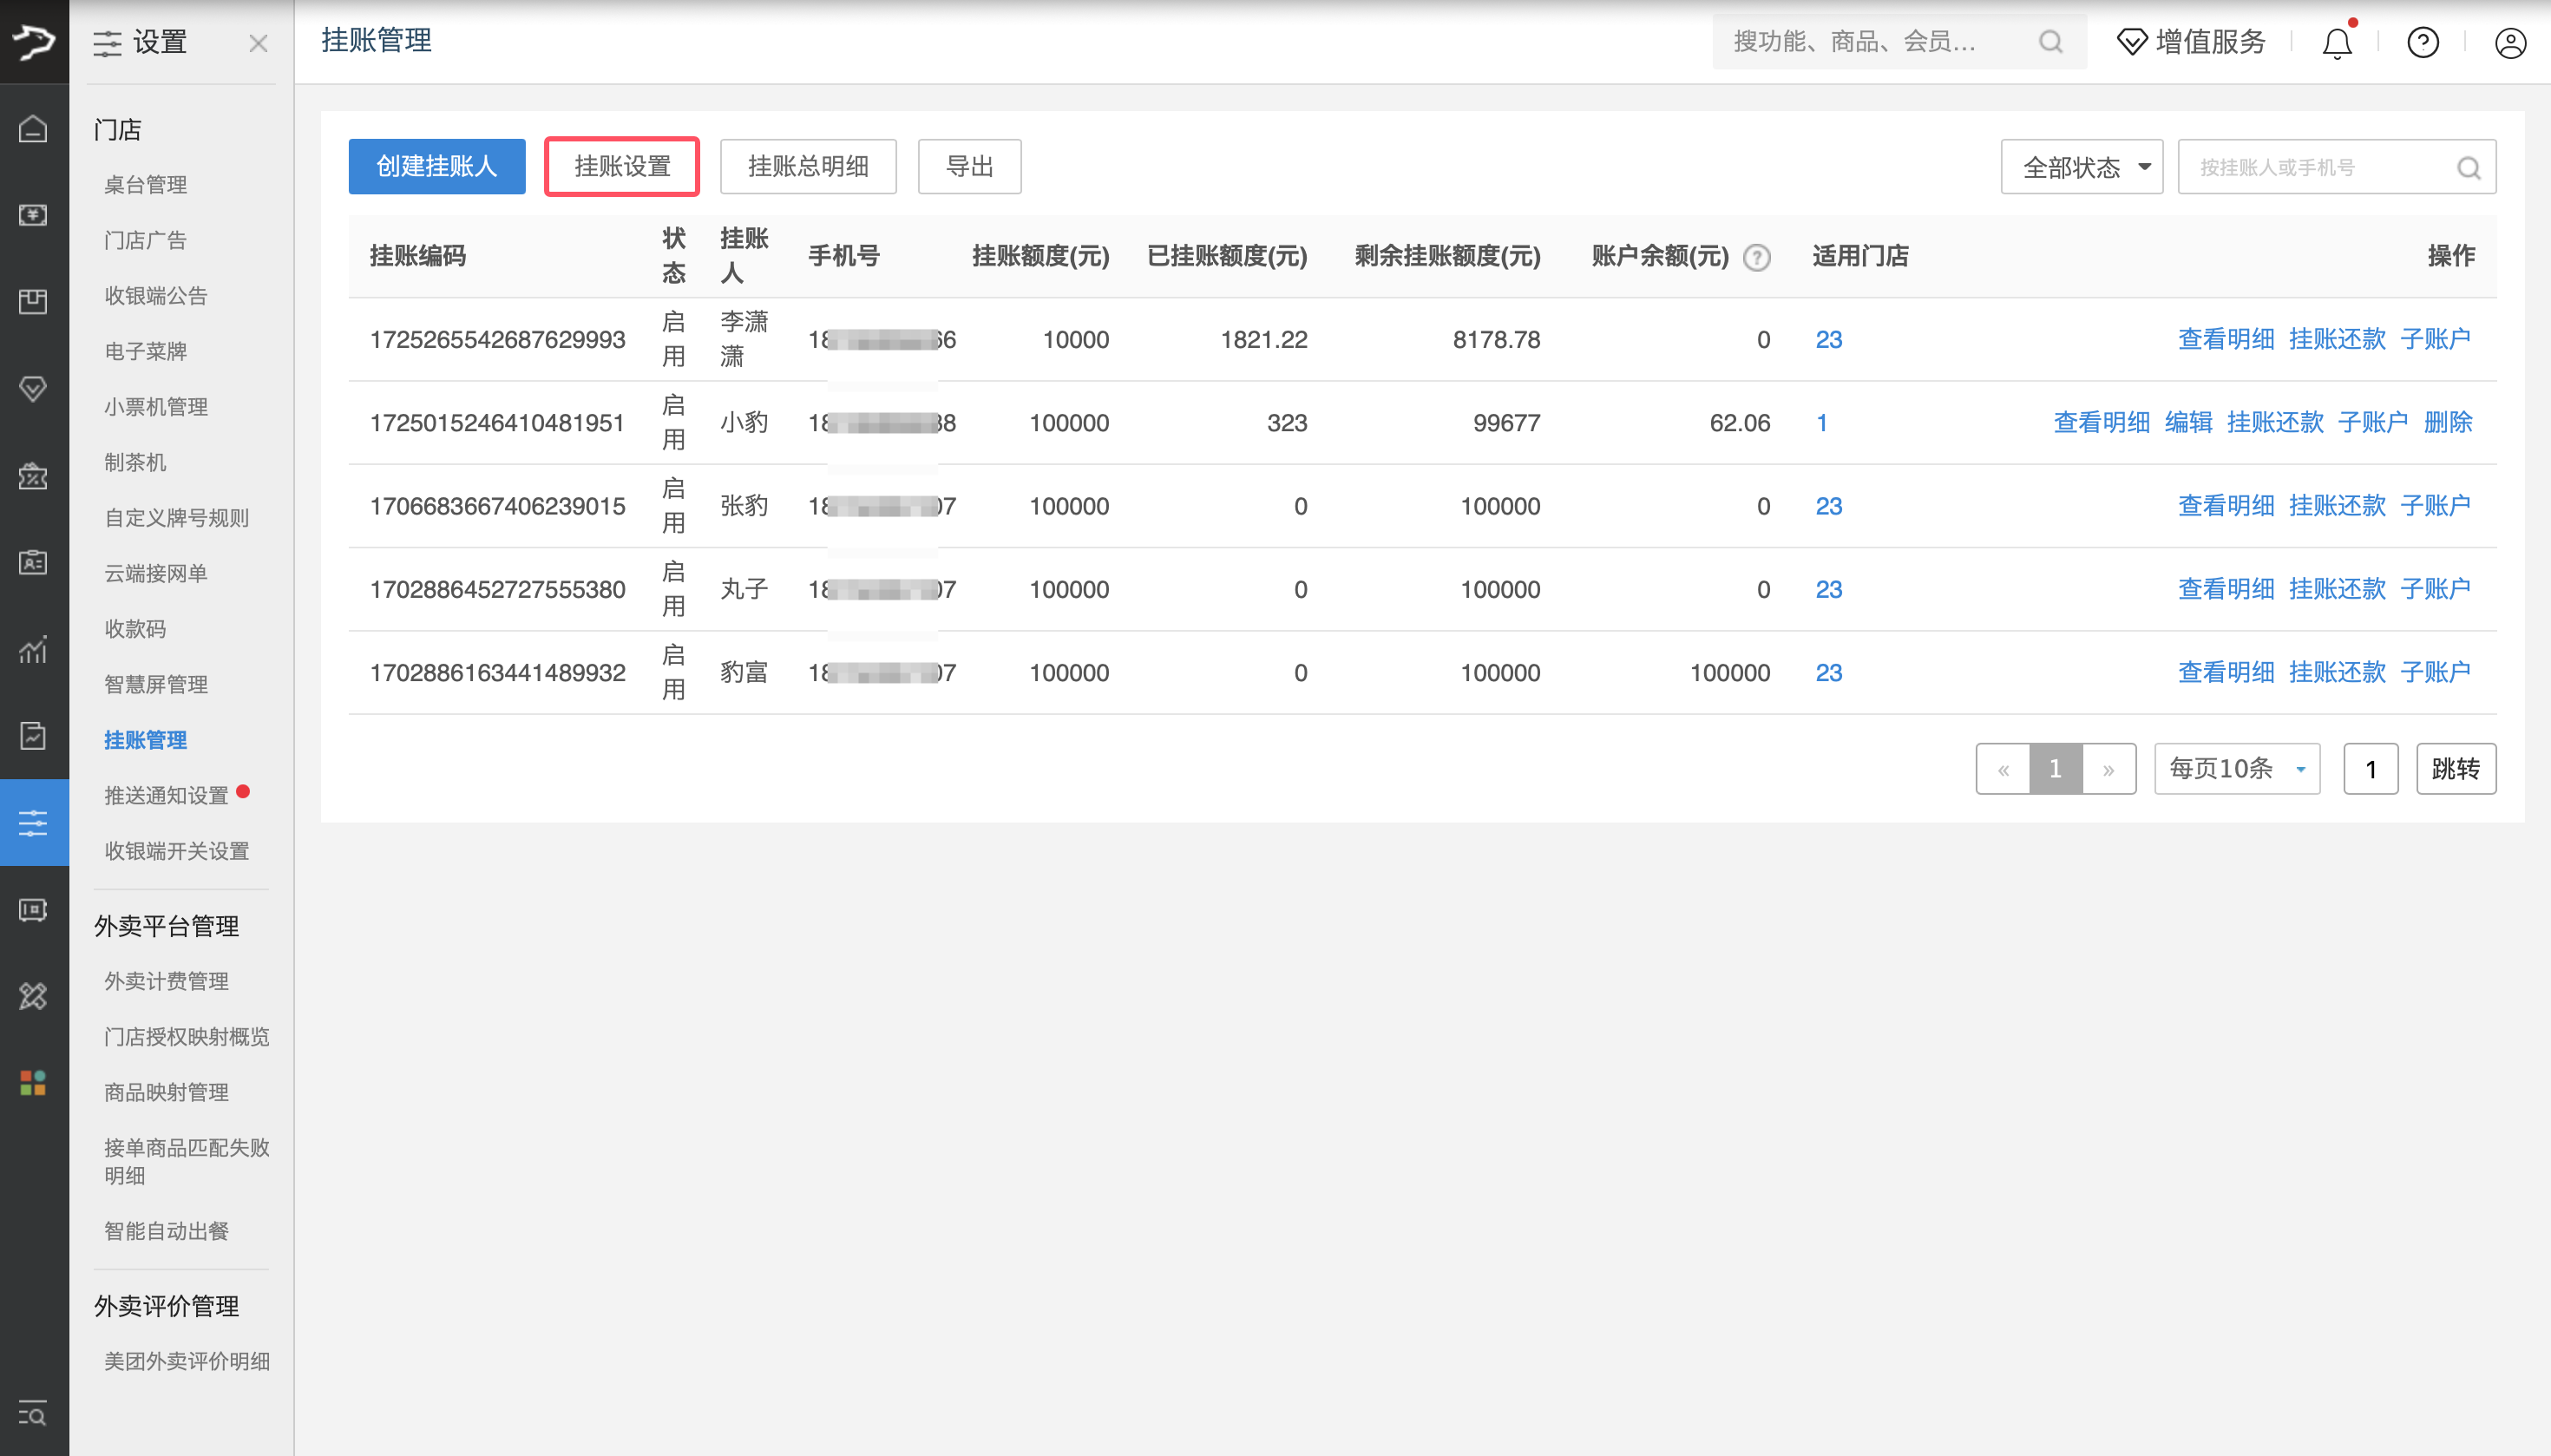Image resolution: width=2551 pixels, height=1456 pixels.
Task: Open 挂账设置 button
Action: (622, 166)
